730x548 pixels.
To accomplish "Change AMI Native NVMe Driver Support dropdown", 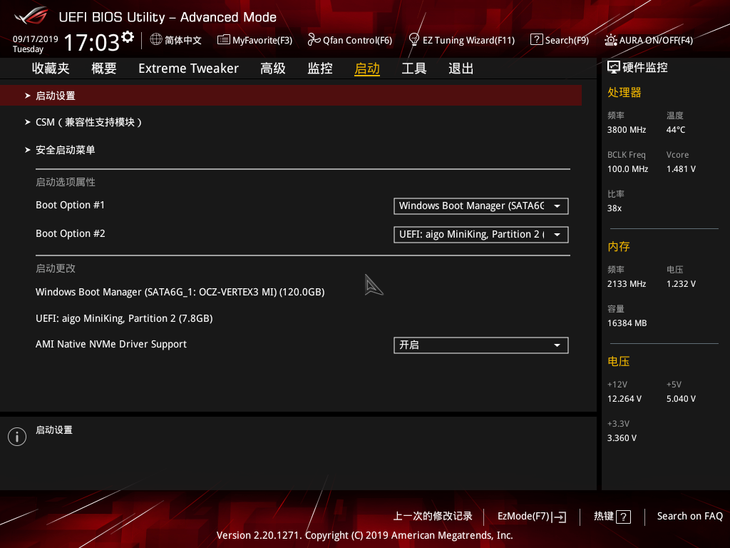I will 481,345.
